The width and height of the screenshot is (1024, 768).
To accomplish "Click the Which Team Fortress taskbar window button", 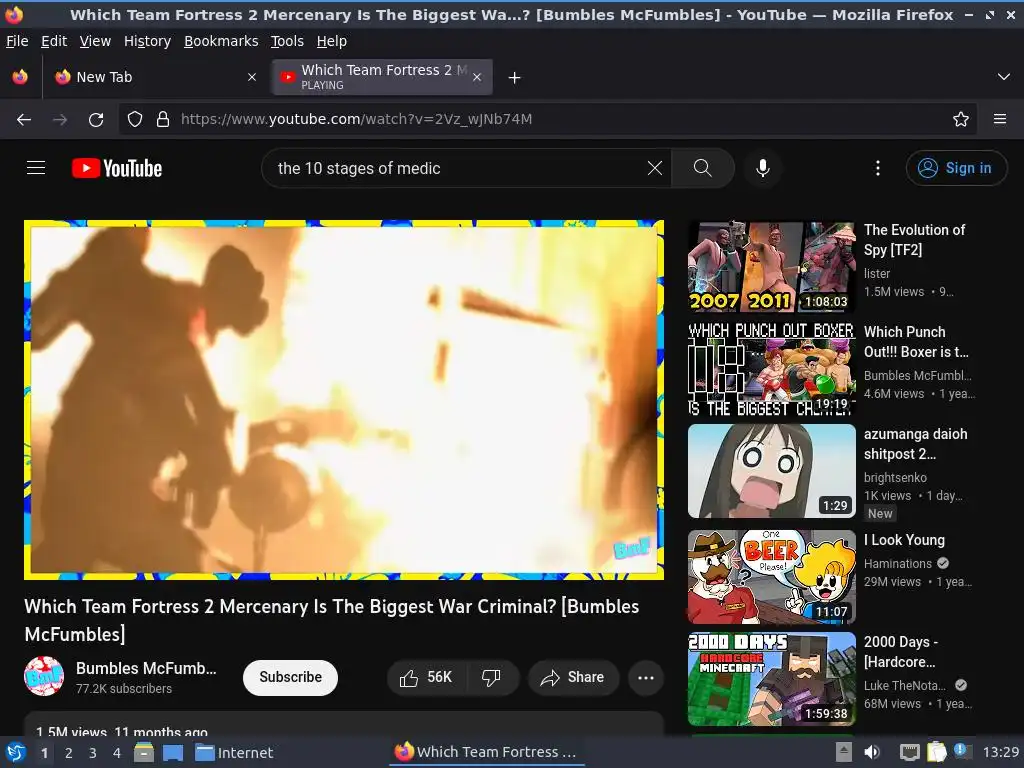I will (487, 752).
